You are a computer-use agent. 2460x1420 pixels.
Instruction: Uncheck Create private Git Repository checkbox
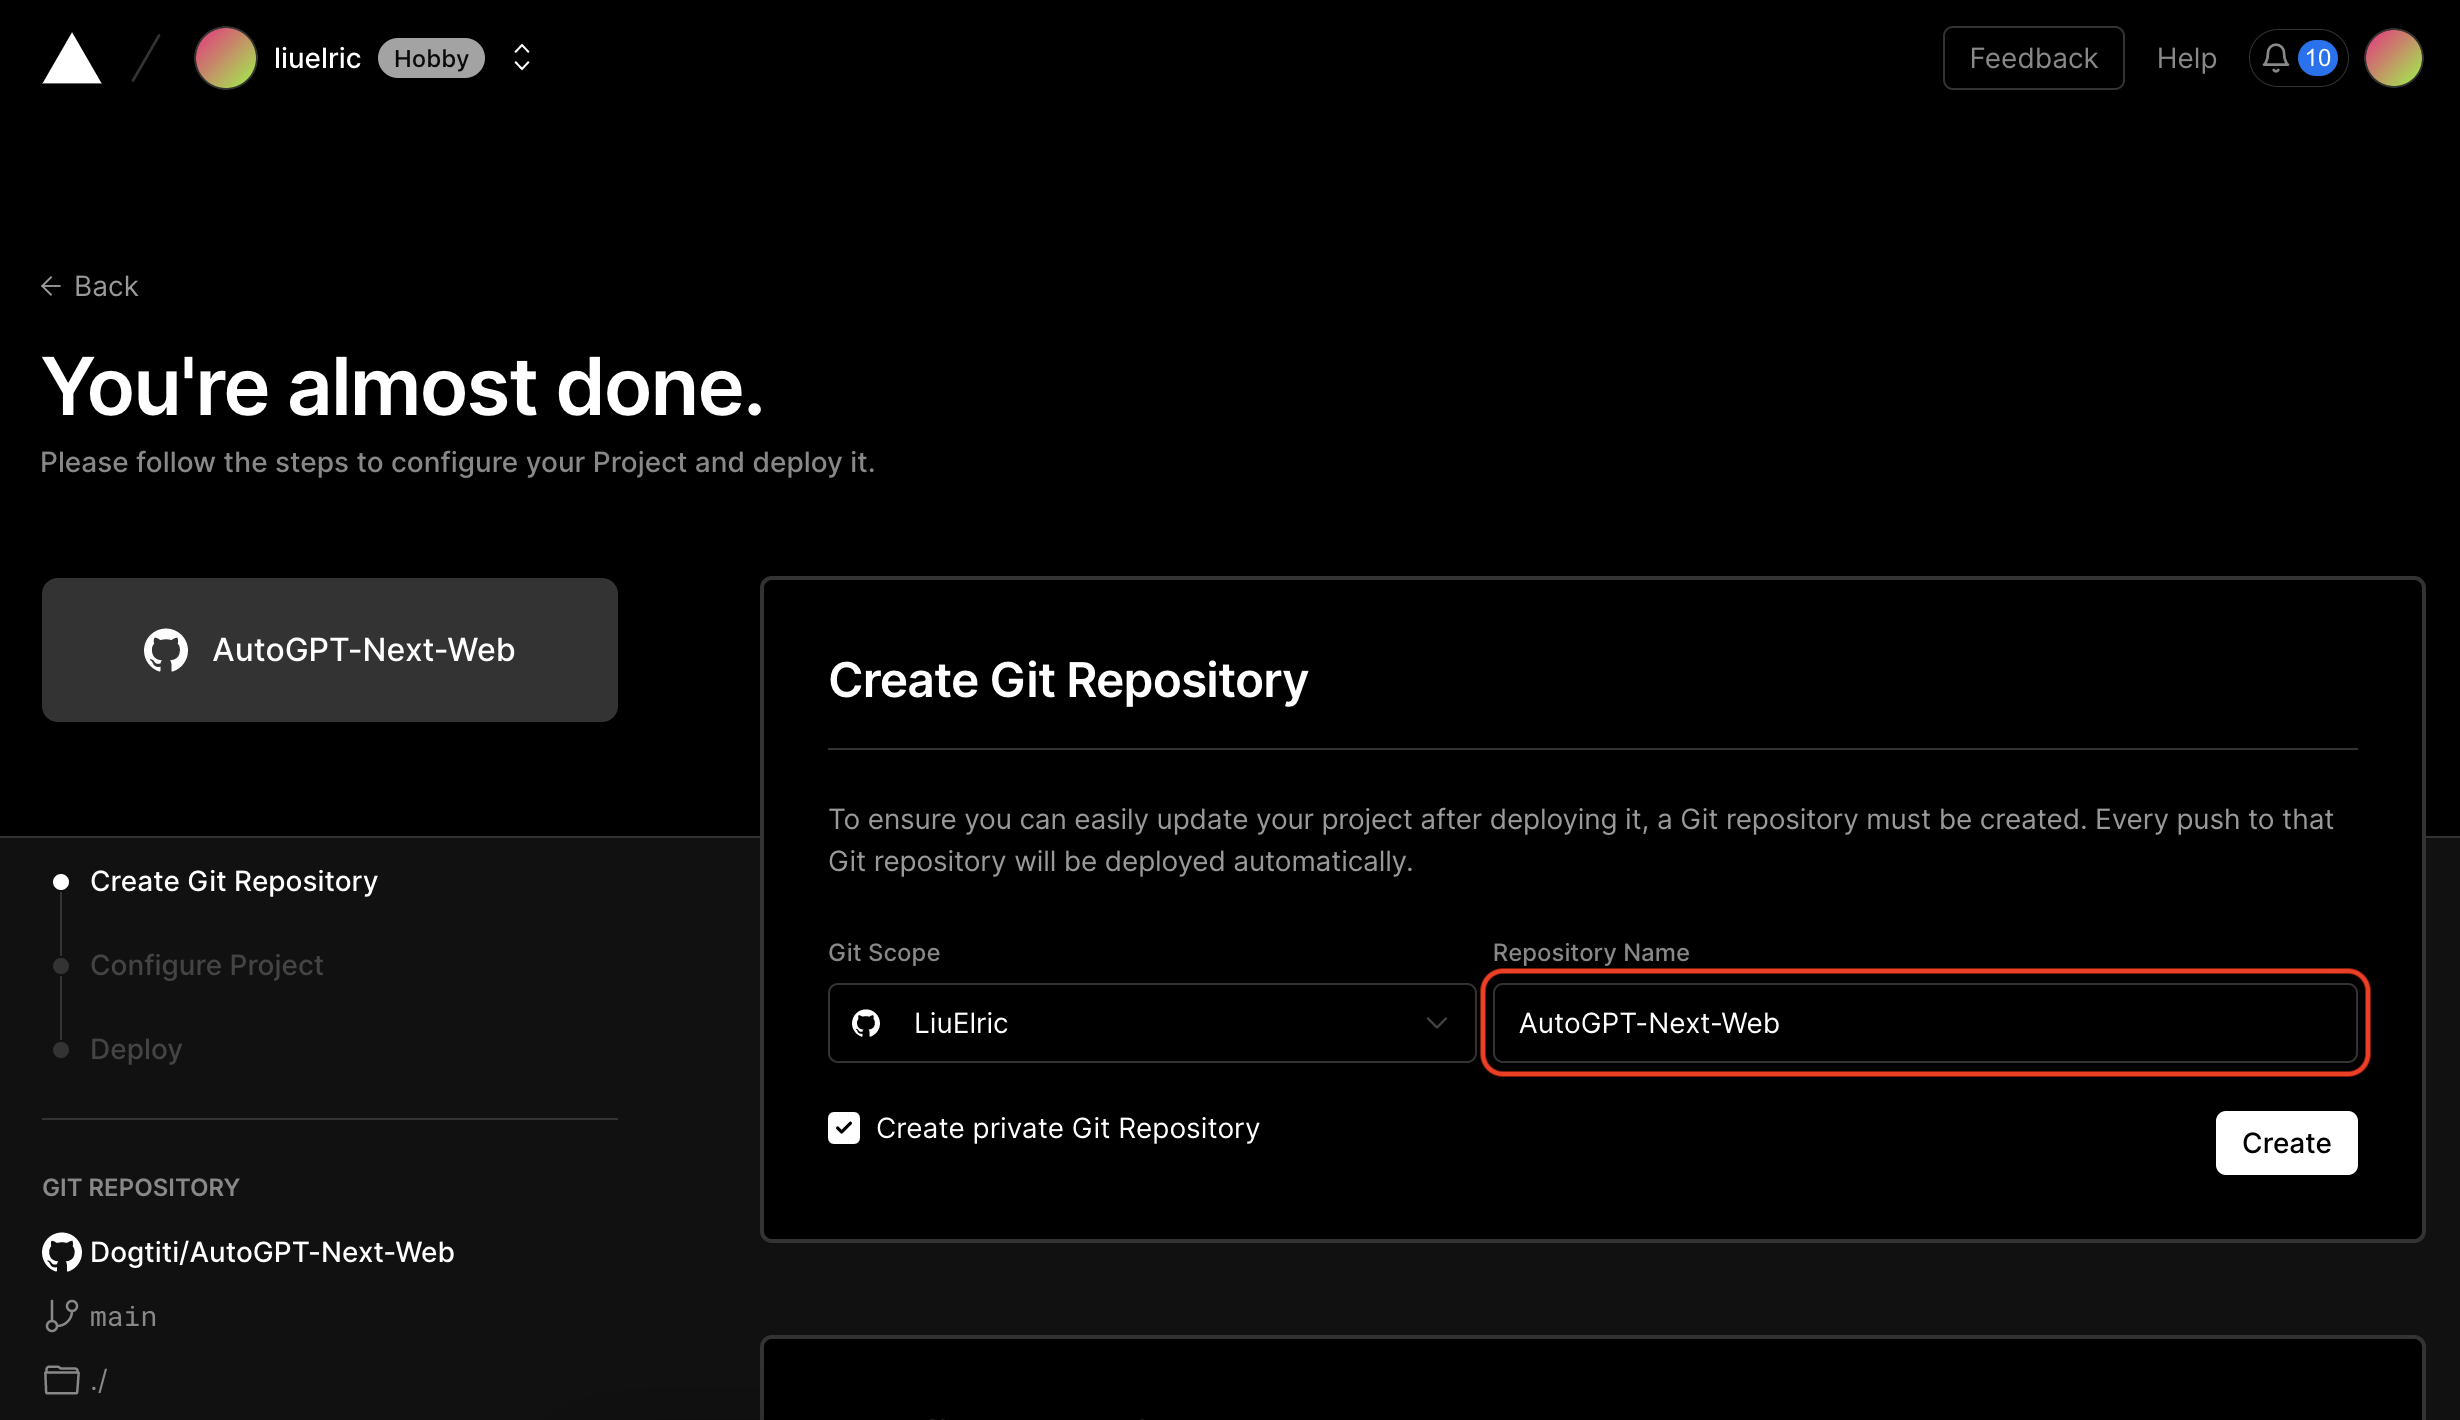(844, 1128)
